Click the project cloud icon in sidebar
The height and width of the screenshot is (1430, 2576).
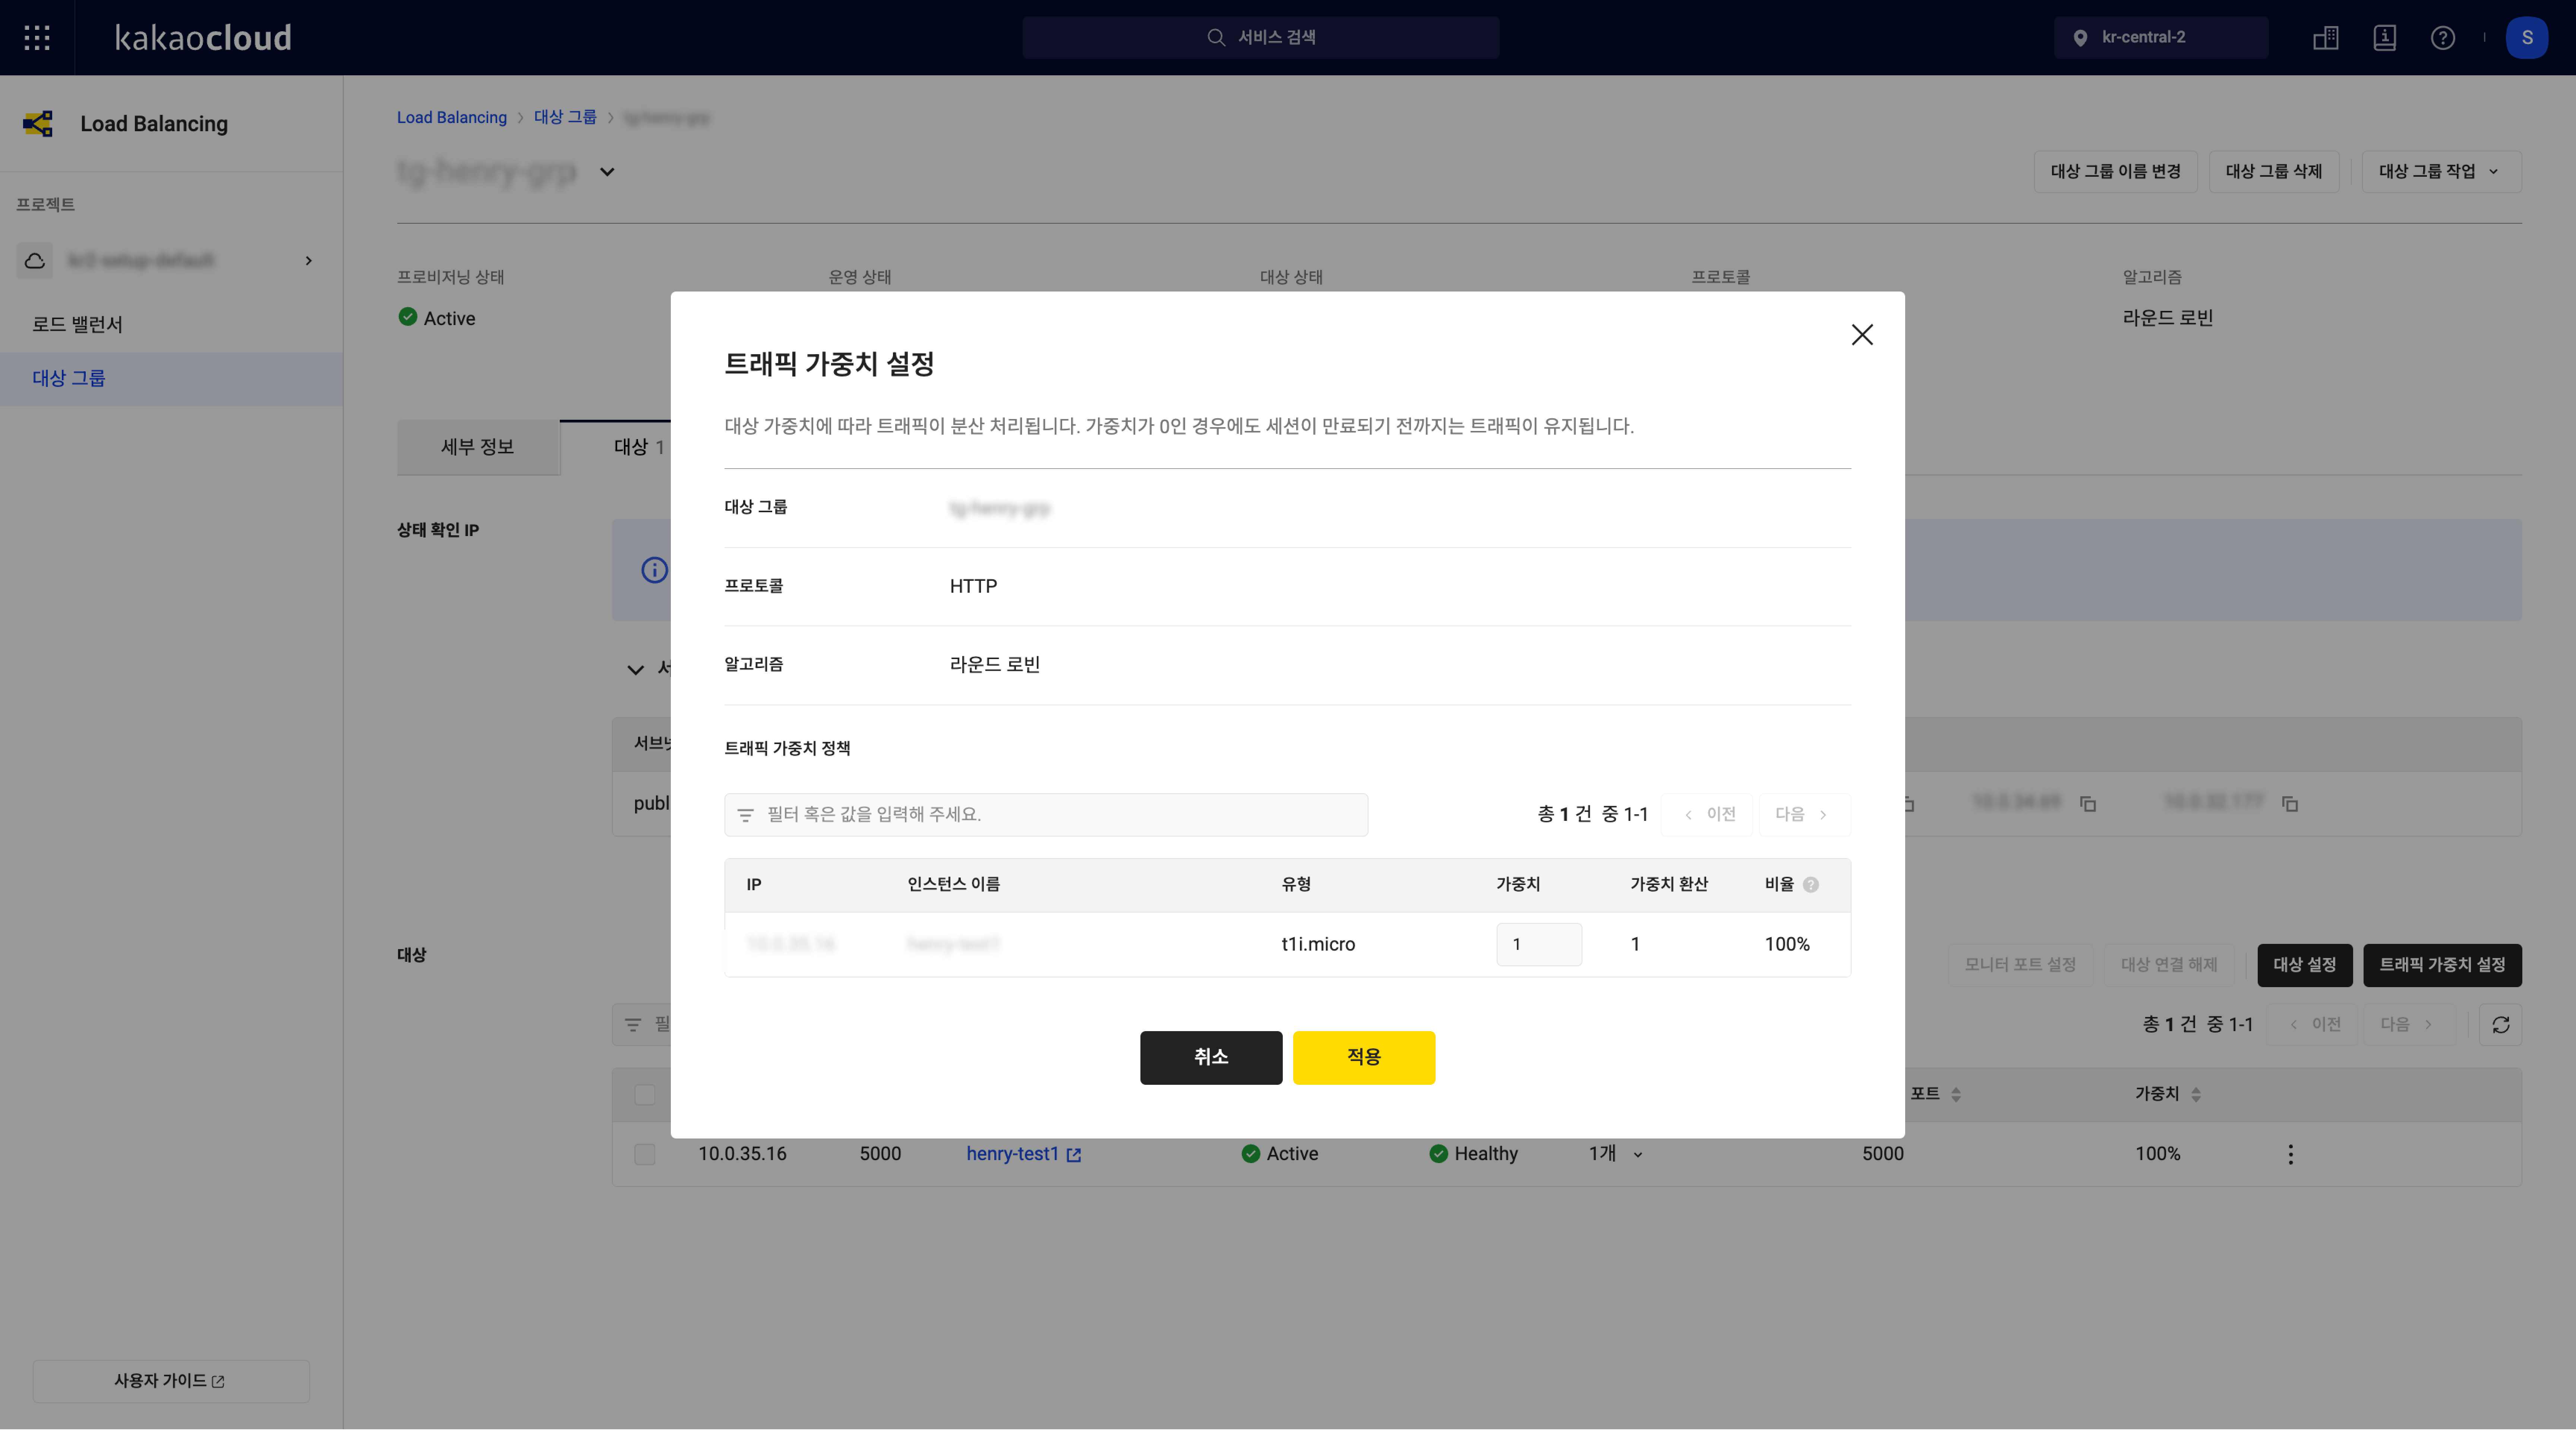(x=35, y=261)
